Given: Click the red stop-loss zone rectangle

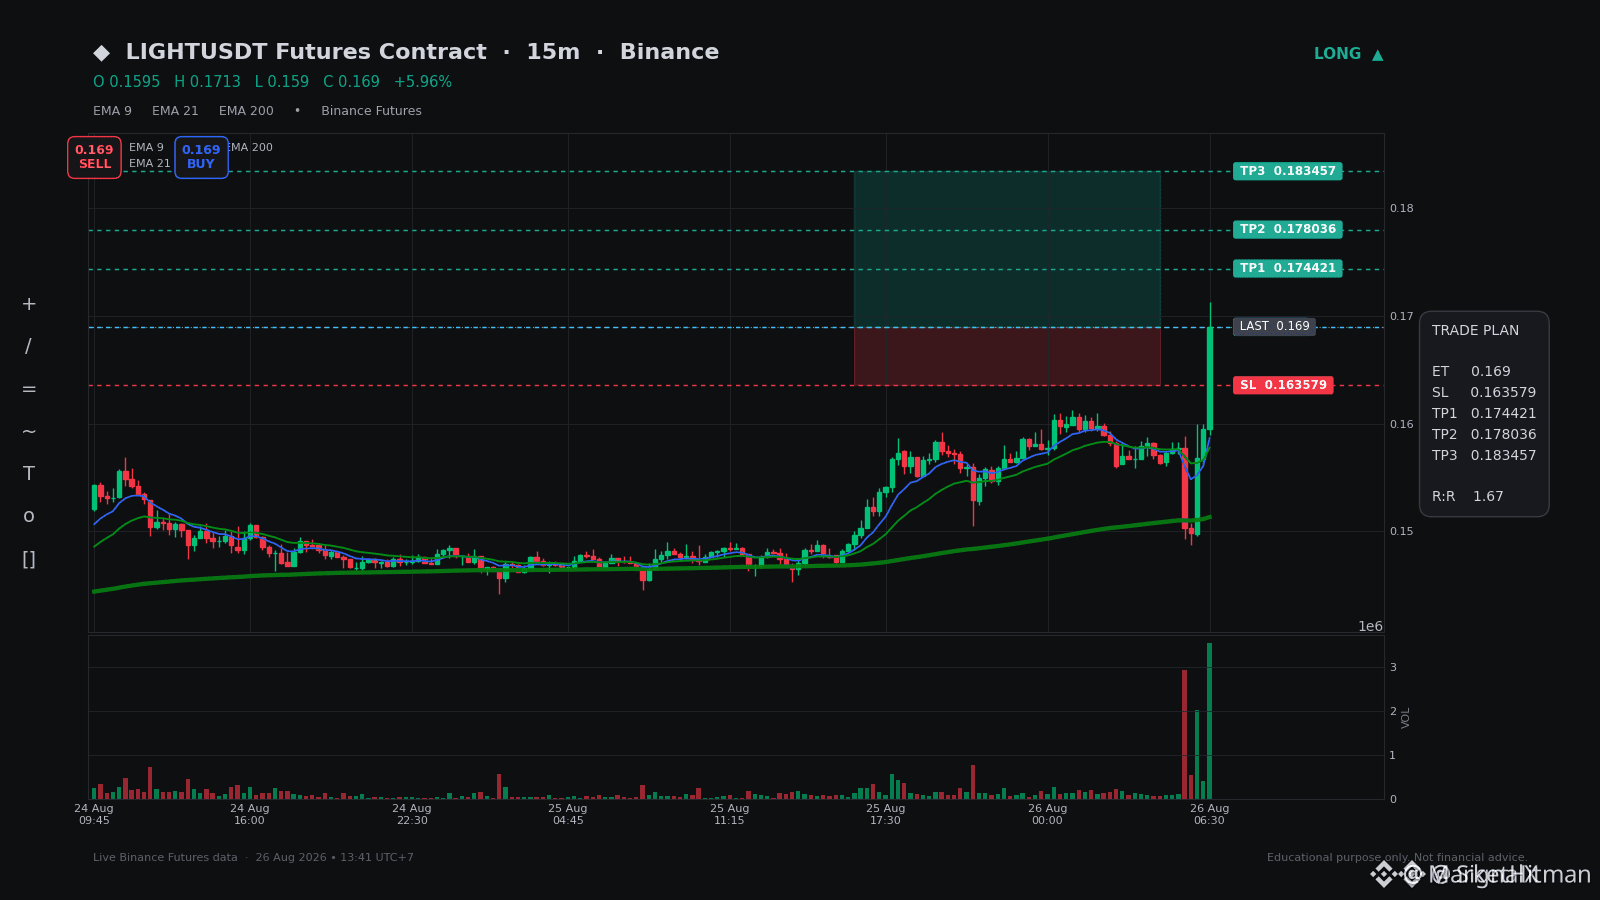Looking at the screenshot, I should tap(1007, 356).
